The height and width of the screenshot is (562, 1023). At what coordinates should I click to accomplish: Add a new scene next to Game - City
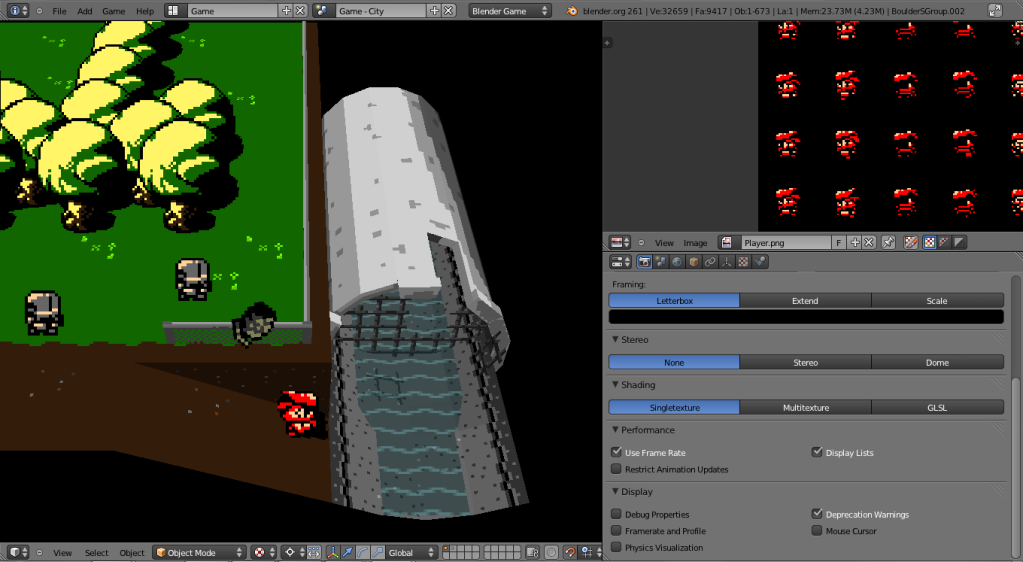click(435, 11)
